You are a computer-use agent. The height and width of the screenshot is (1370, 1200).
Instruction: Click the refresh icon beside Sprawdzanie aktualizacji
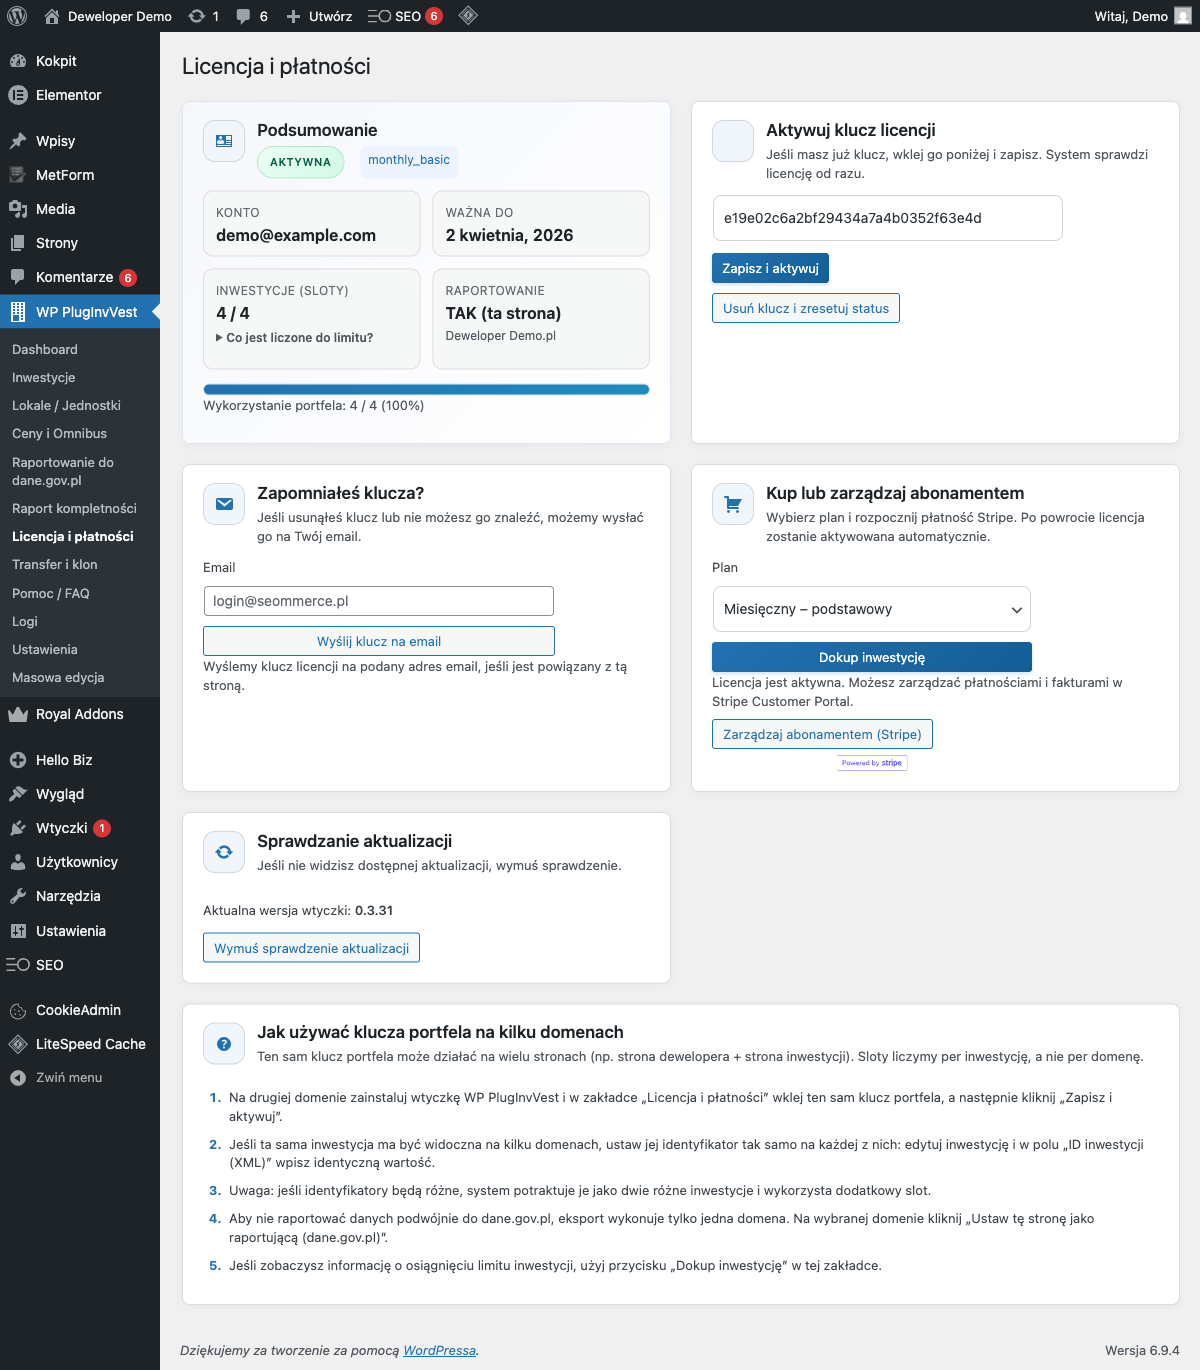224,853
